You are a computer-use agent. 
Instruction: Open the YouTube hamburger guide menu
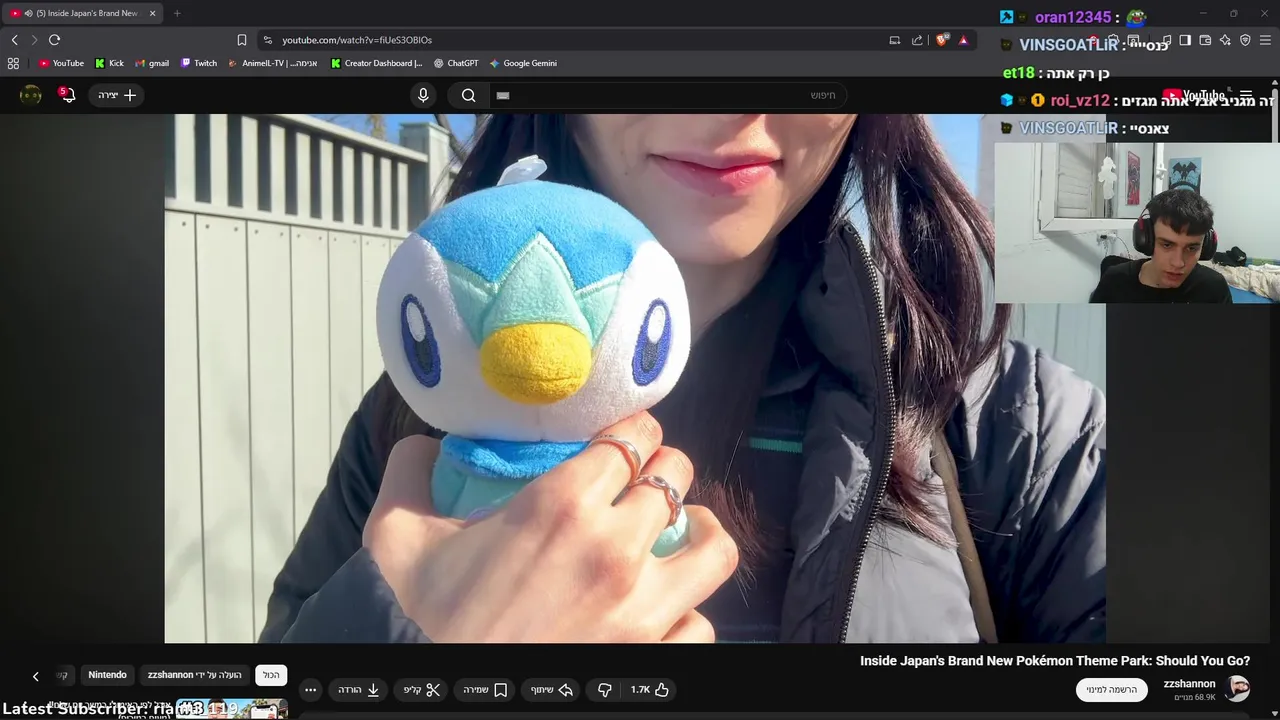click(x=1246, y=95)
